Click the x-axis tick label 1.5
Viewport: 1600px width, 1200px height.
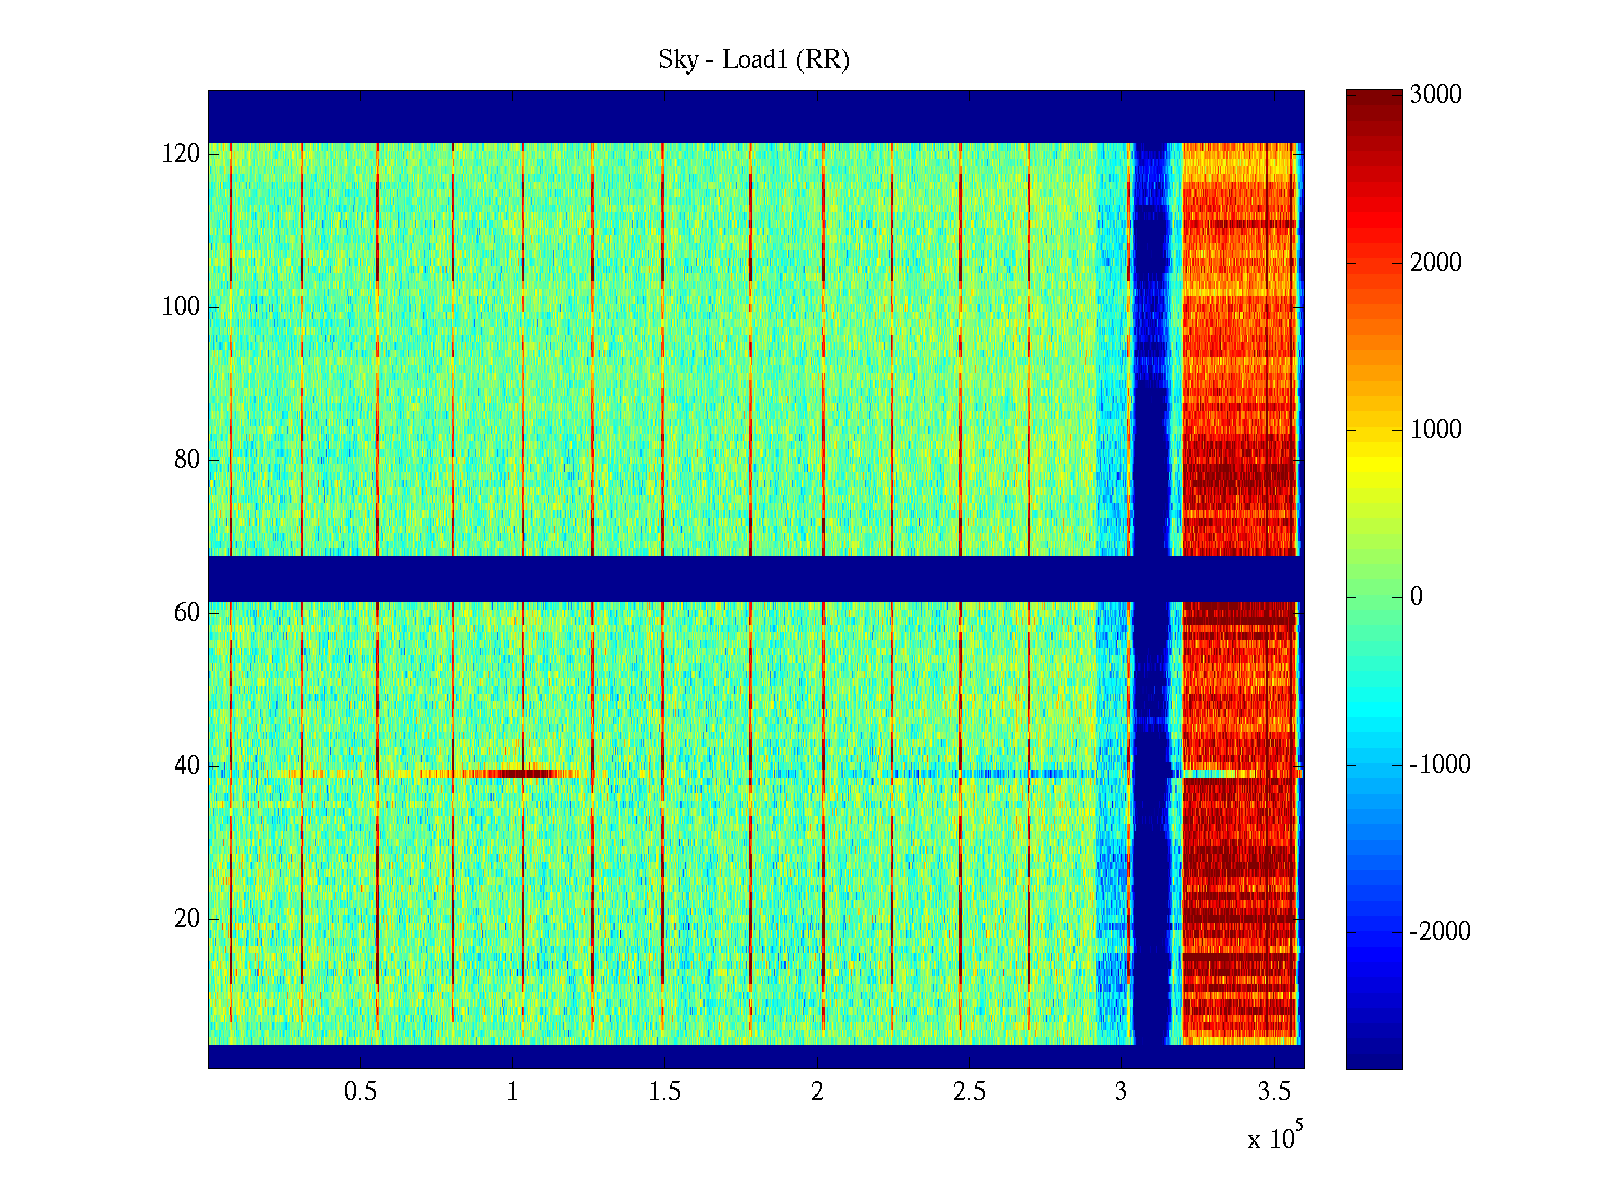click(x=665, y=1092)
